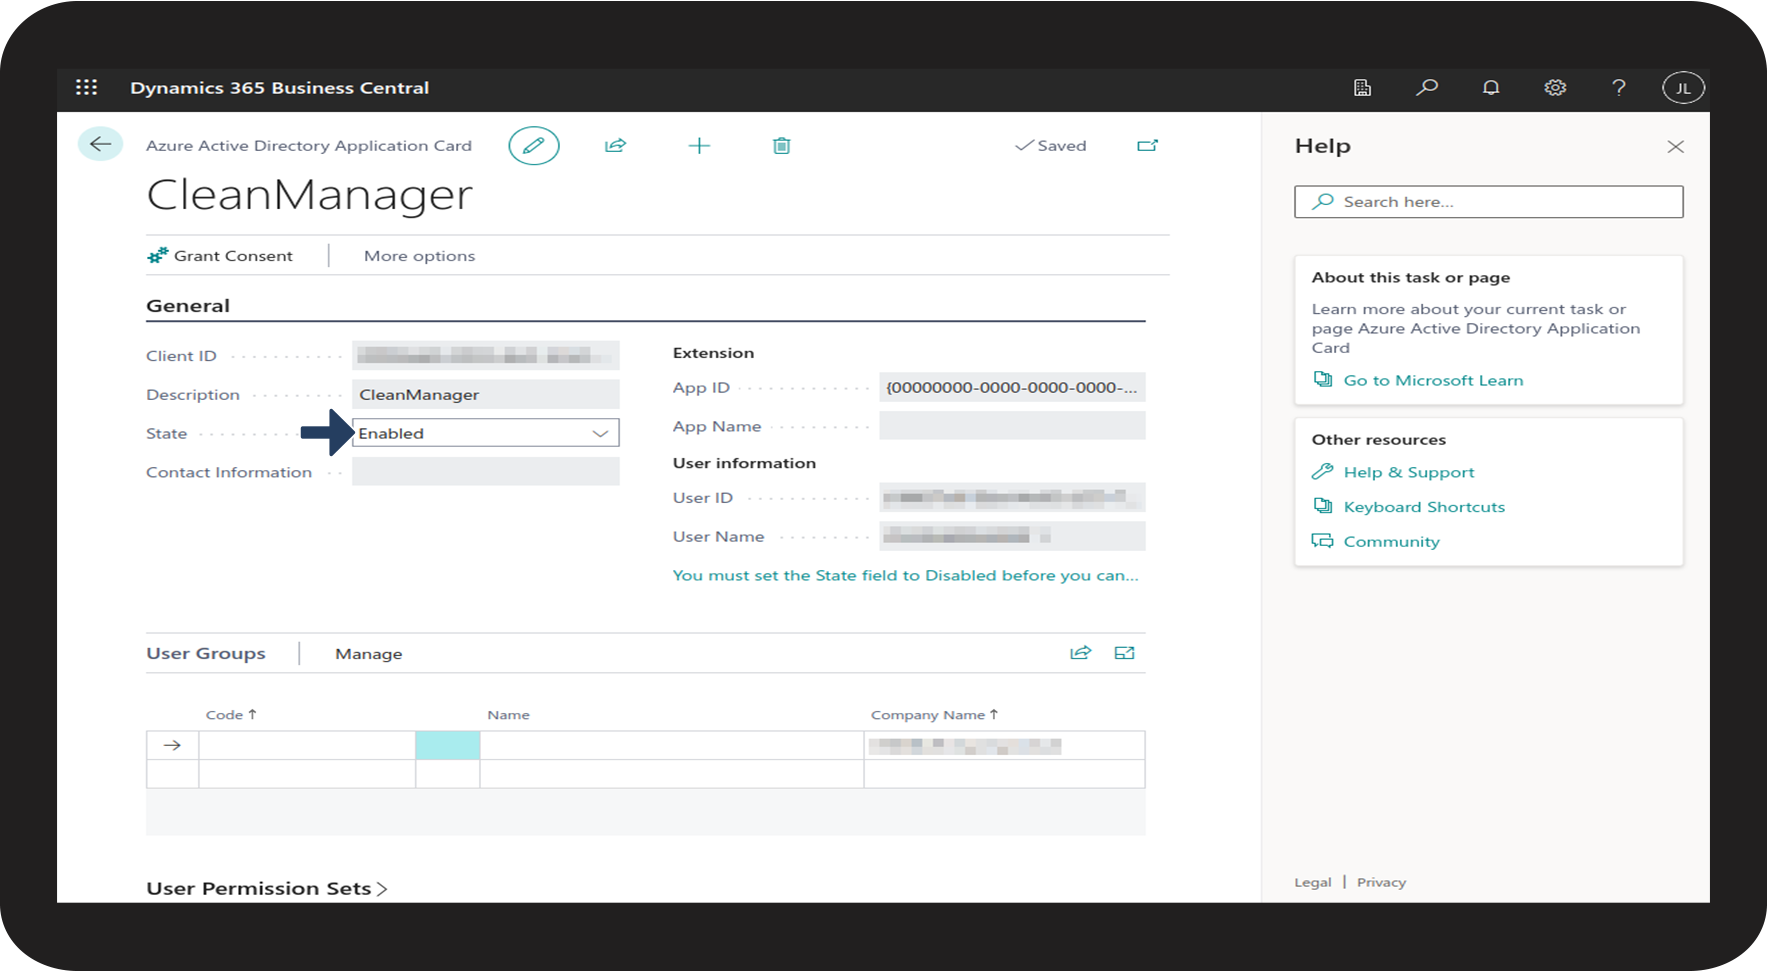
Task: Open the notifications bell
Action: click(x=1491, y=87)
